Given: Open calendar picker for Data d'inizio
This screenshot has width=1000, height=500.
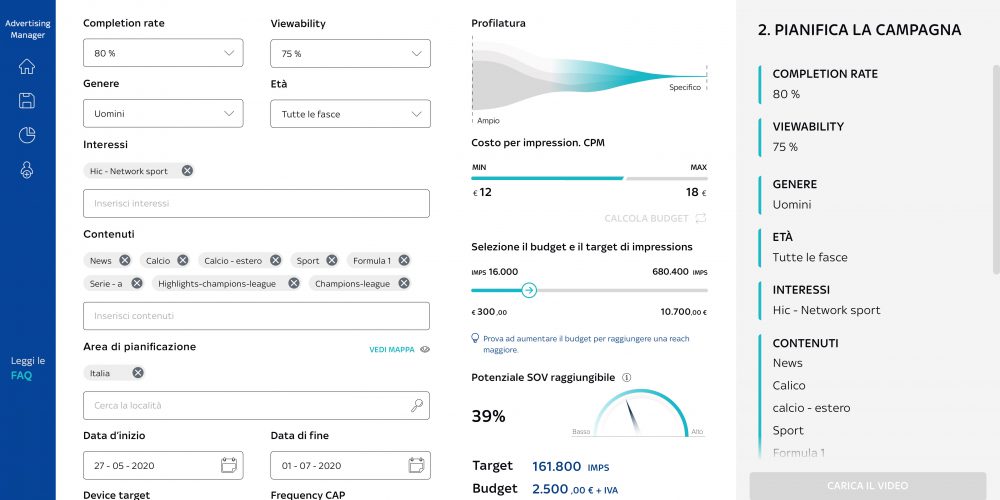Looking at the screenshot, I should point(228,465).
